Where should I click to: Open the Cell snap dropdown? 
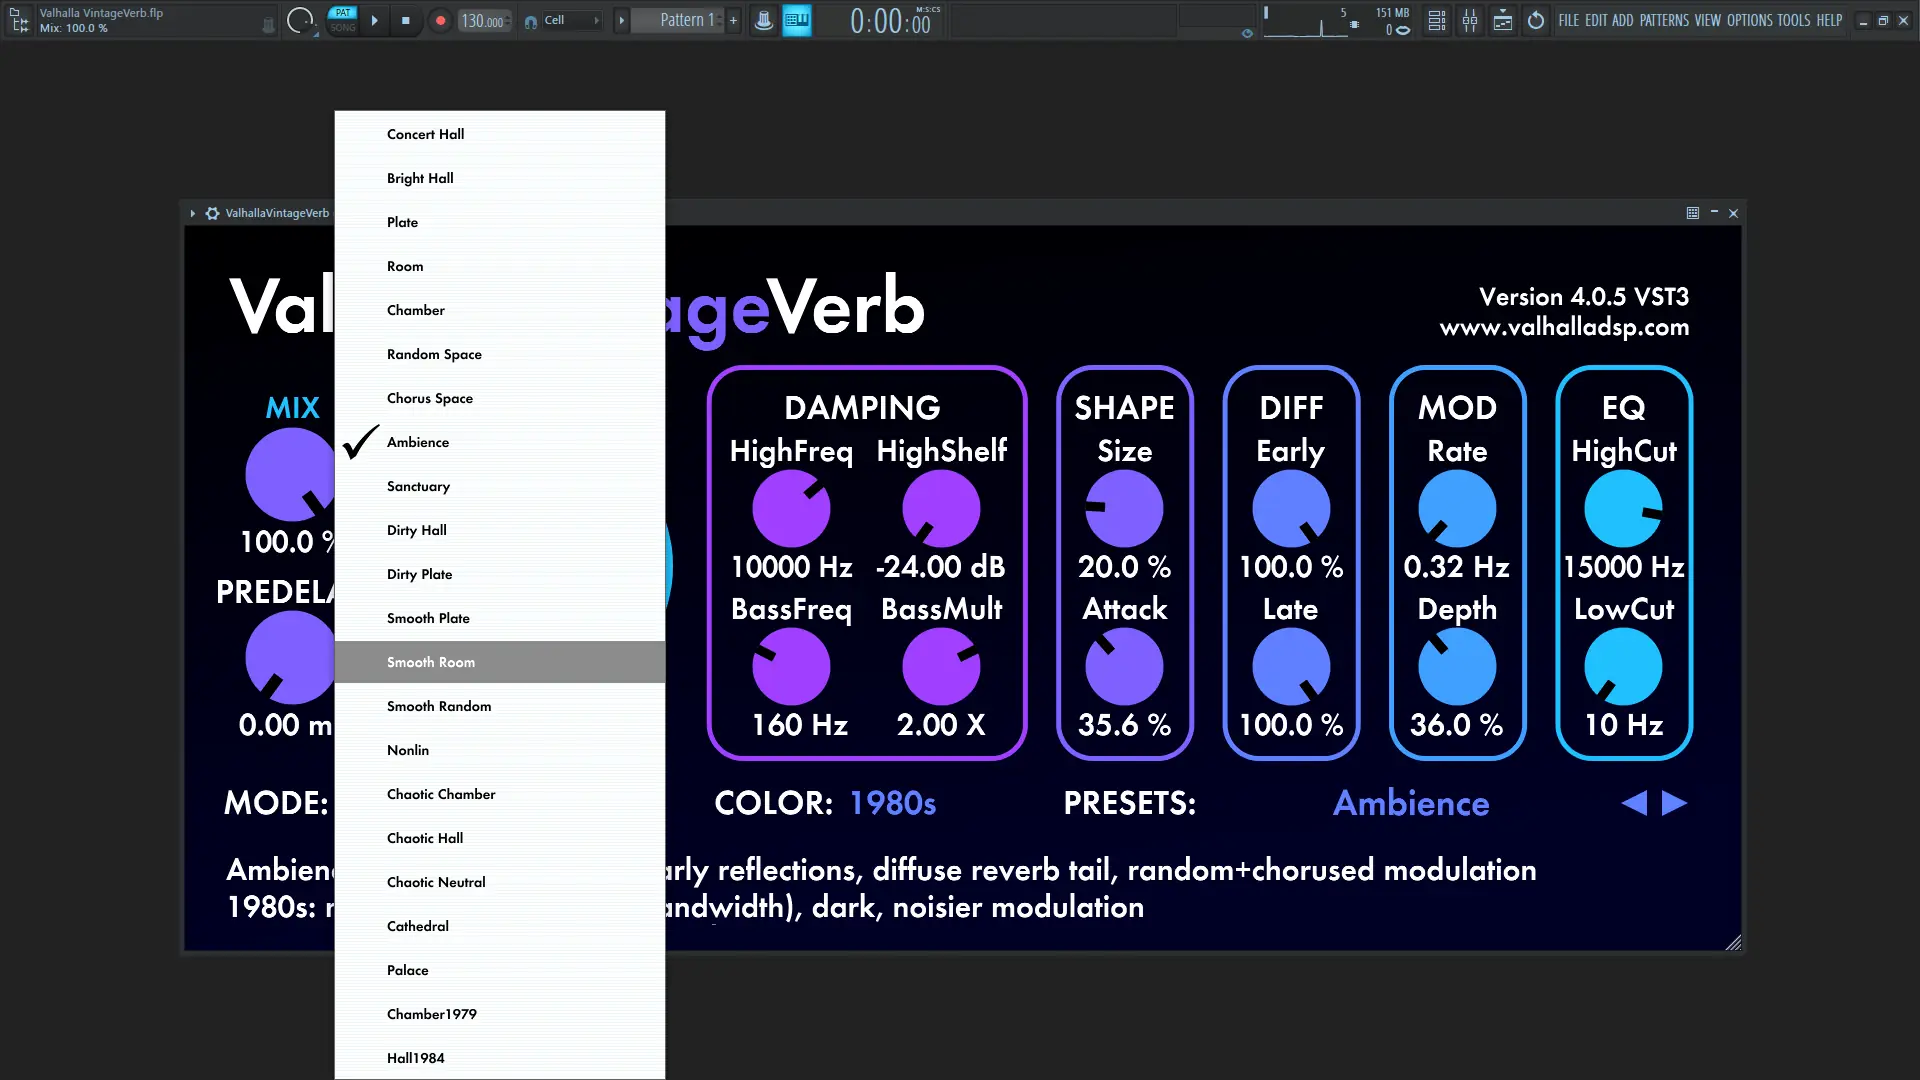pyautogui.click(x=572, y=20)
